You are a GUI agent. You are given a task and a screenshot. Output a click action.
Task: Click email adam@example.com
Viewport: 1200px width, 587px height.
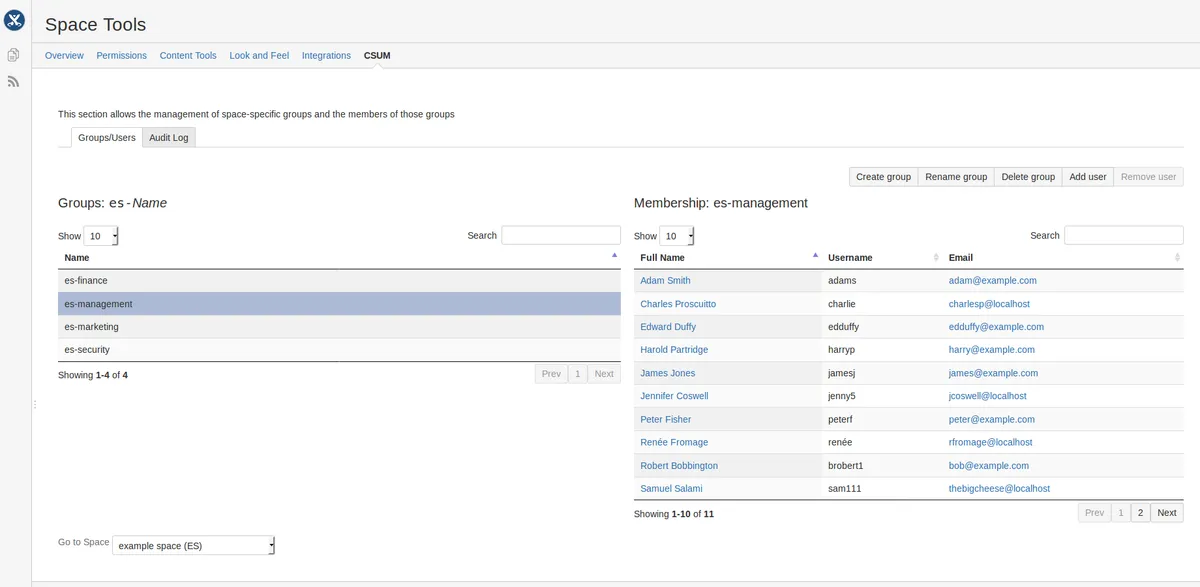click(993, 281)
